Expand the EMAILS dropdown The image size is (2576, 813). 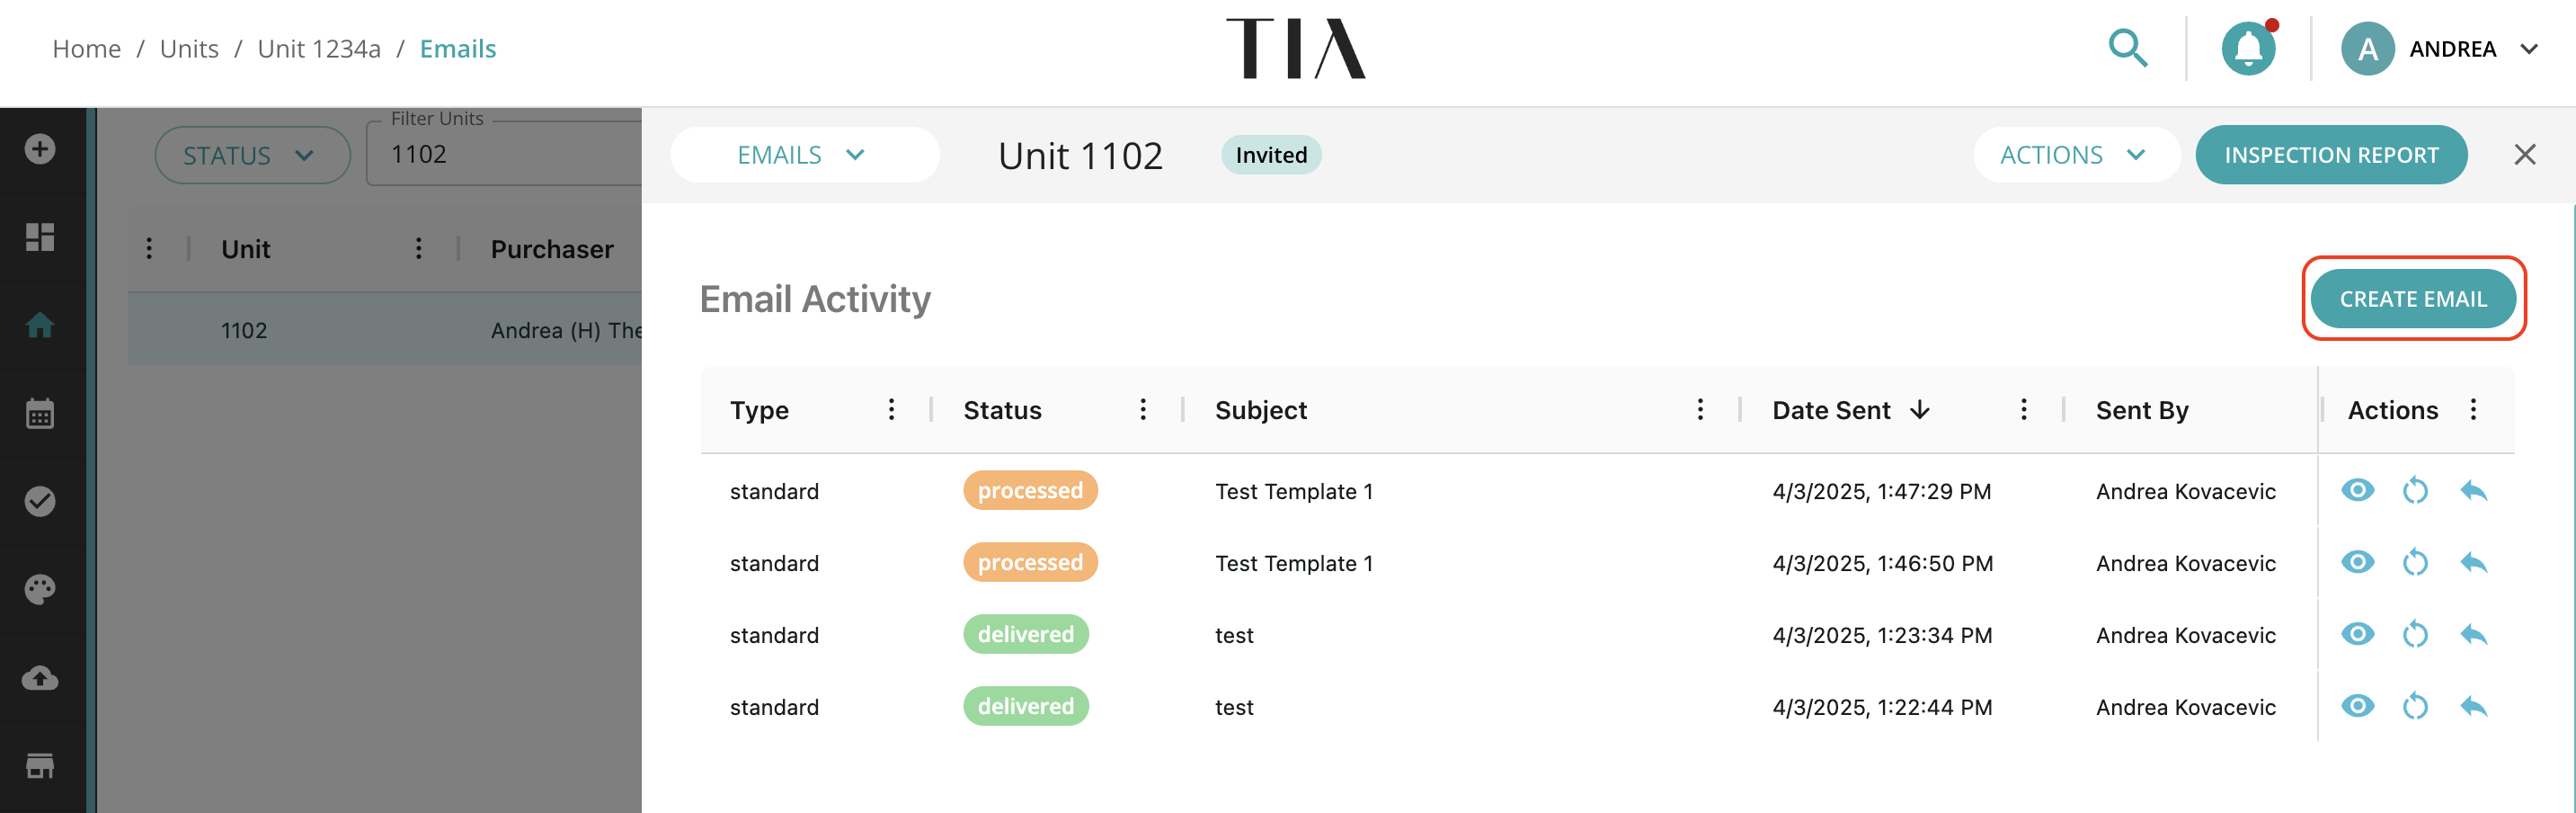804,155
